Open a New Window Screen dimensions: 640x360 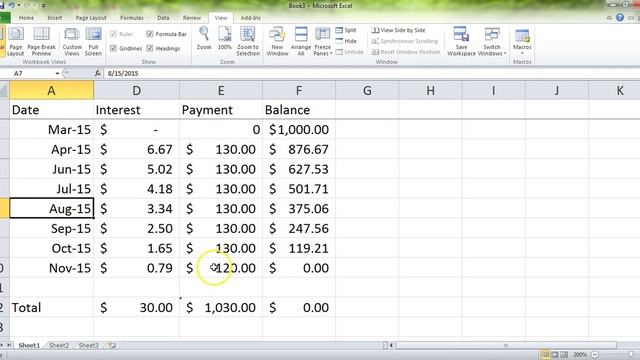point(277,41)
